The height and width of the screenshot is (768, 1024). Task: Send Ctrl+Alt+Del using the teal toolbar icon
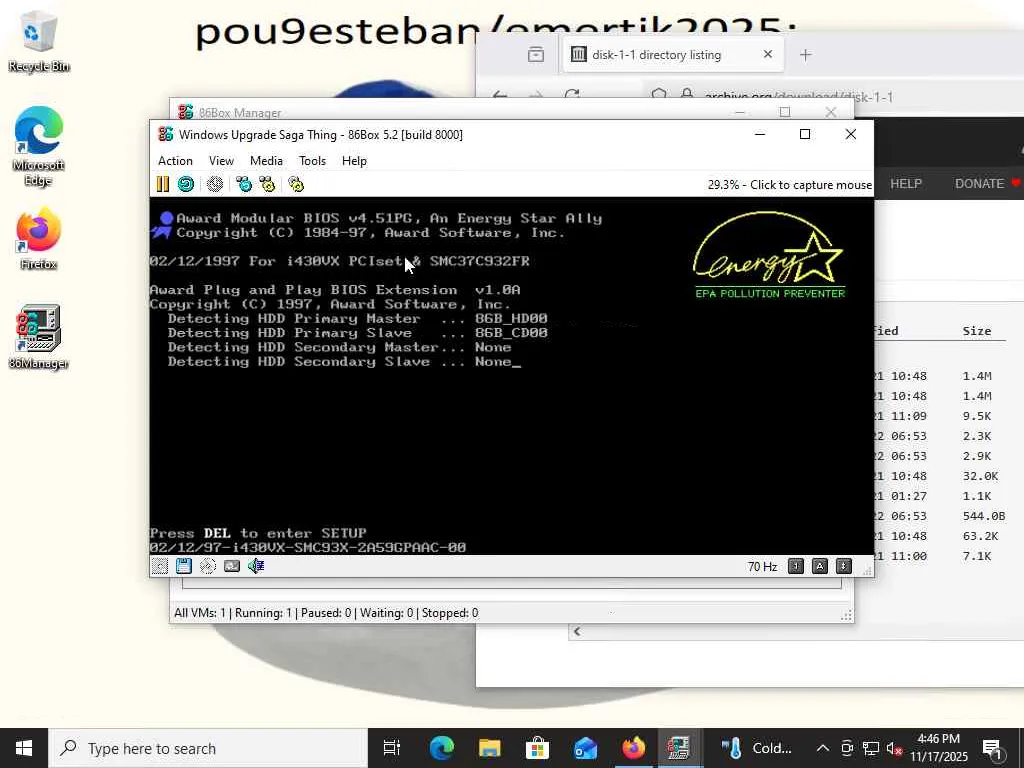tap(244, 184)
